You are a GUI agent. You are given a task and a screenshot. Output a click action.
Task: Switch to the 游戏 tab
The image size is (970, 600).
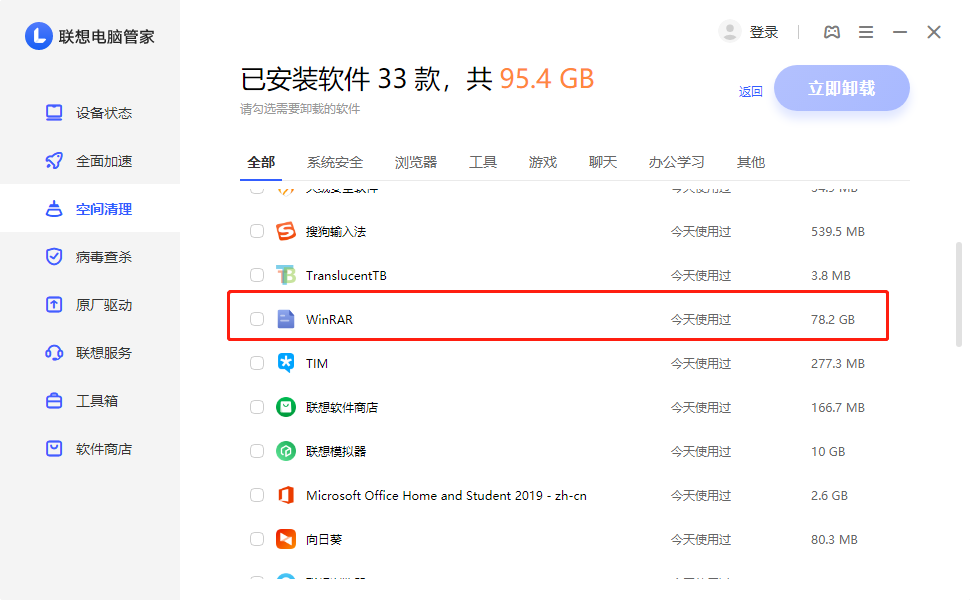coord(543,162)
